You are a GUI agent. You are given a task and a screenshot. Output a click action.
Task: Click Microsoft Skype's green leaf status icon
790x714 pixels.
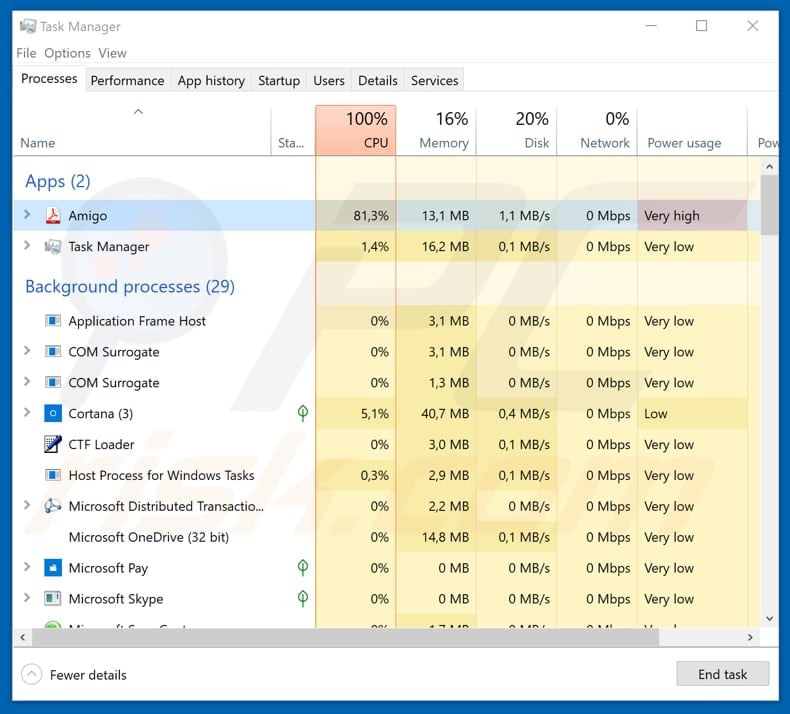[302, 598]
